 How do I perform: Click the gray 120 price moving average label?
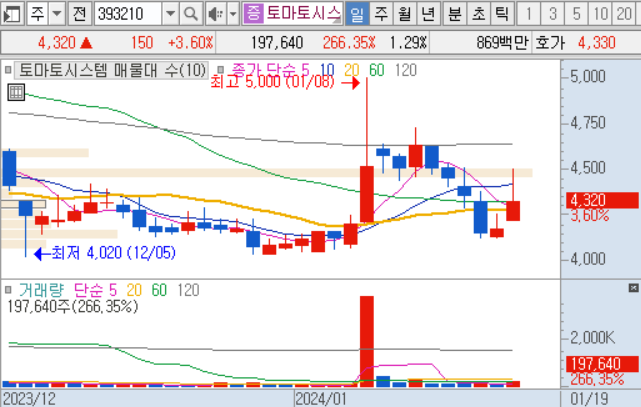(406, 70)
